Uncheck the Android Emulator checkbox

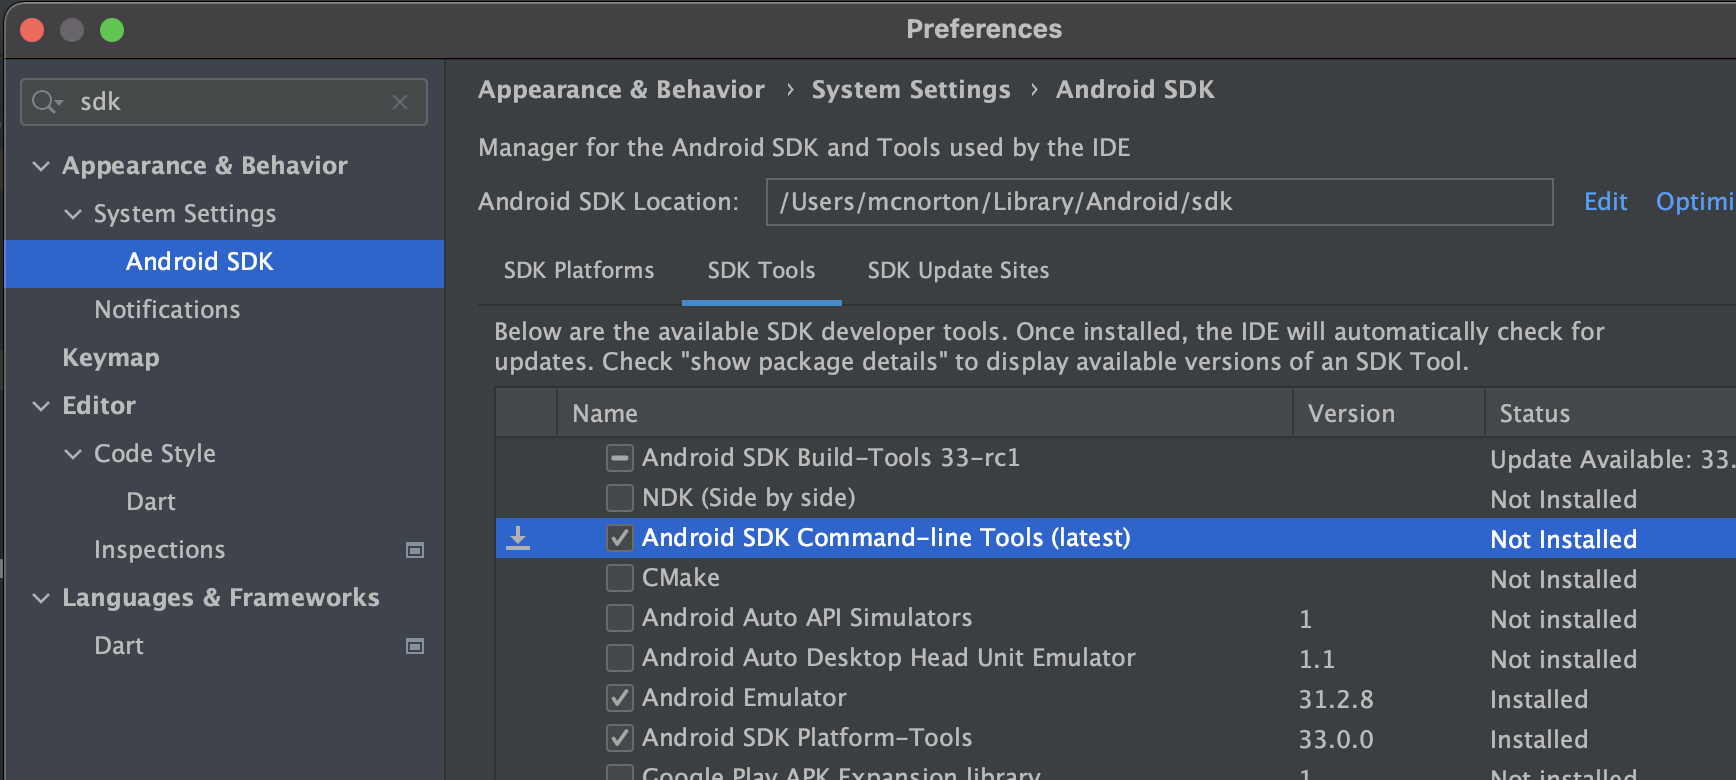(x=620, y=698)
